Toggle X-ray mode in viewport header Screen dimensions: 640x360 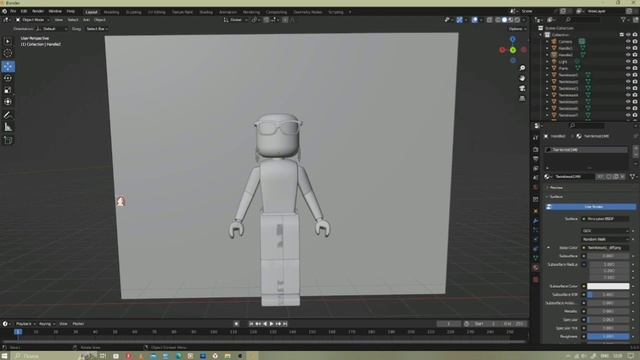click(489, 20)
